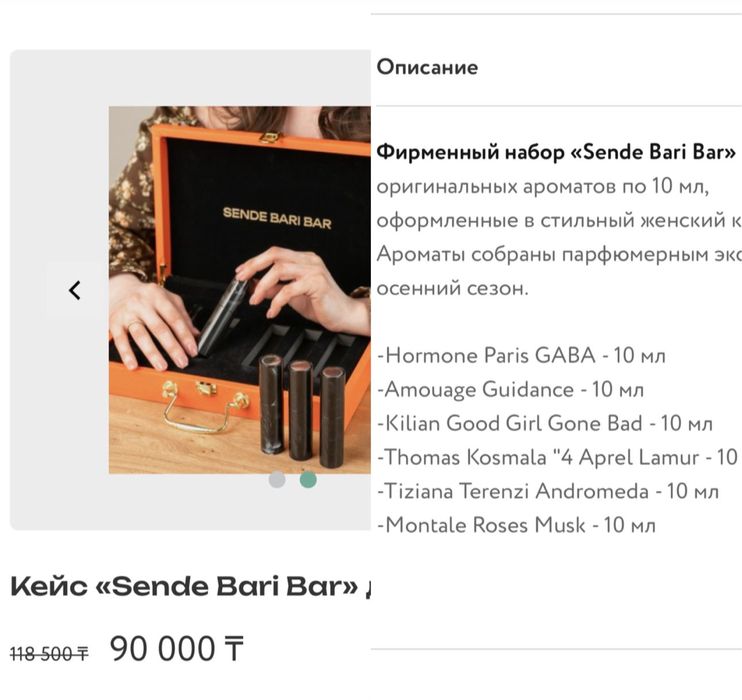Click the three standing perfume vials

click(x=301, y=405)
